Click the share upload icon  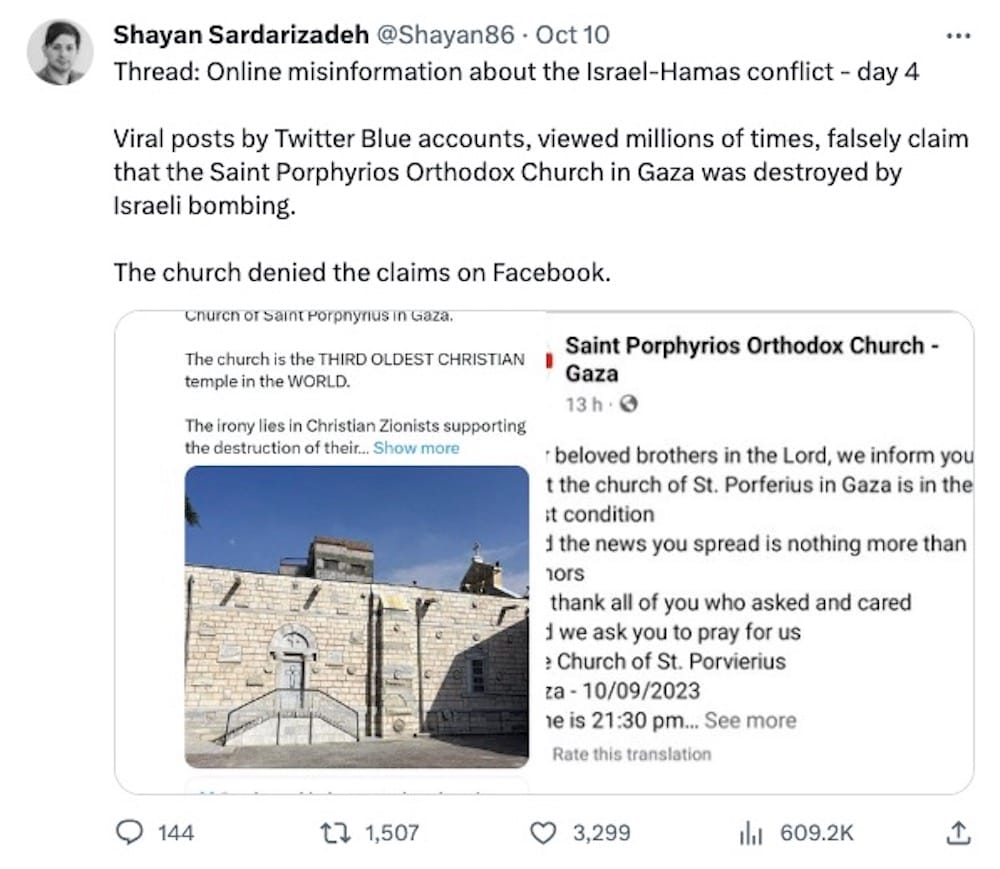point(958,832)
